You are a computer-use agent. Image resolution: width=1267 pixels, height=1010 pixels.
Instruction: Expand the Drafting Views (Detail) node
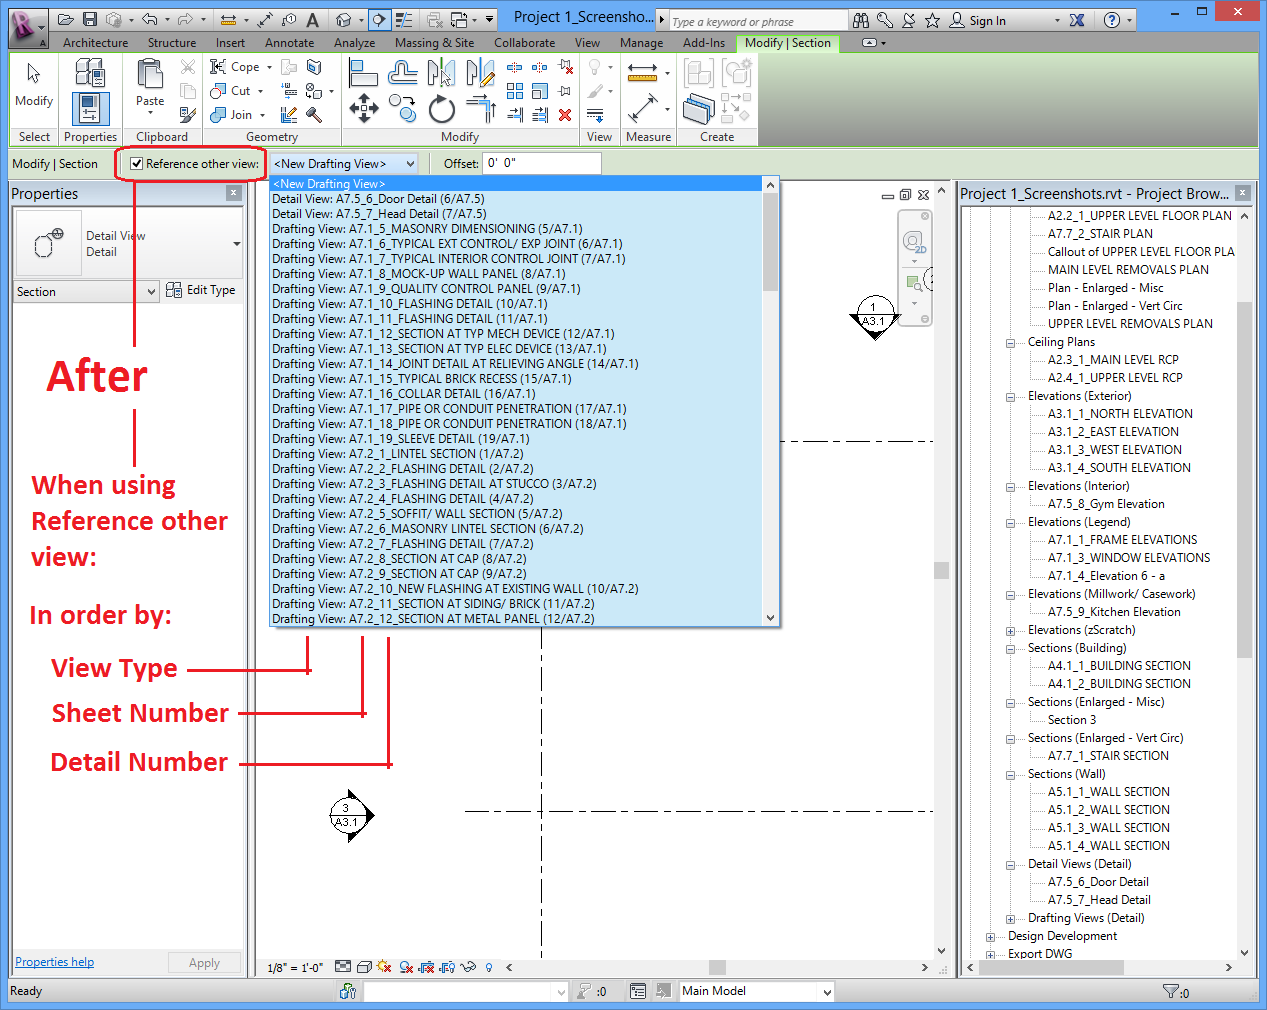pos(1011,918)
